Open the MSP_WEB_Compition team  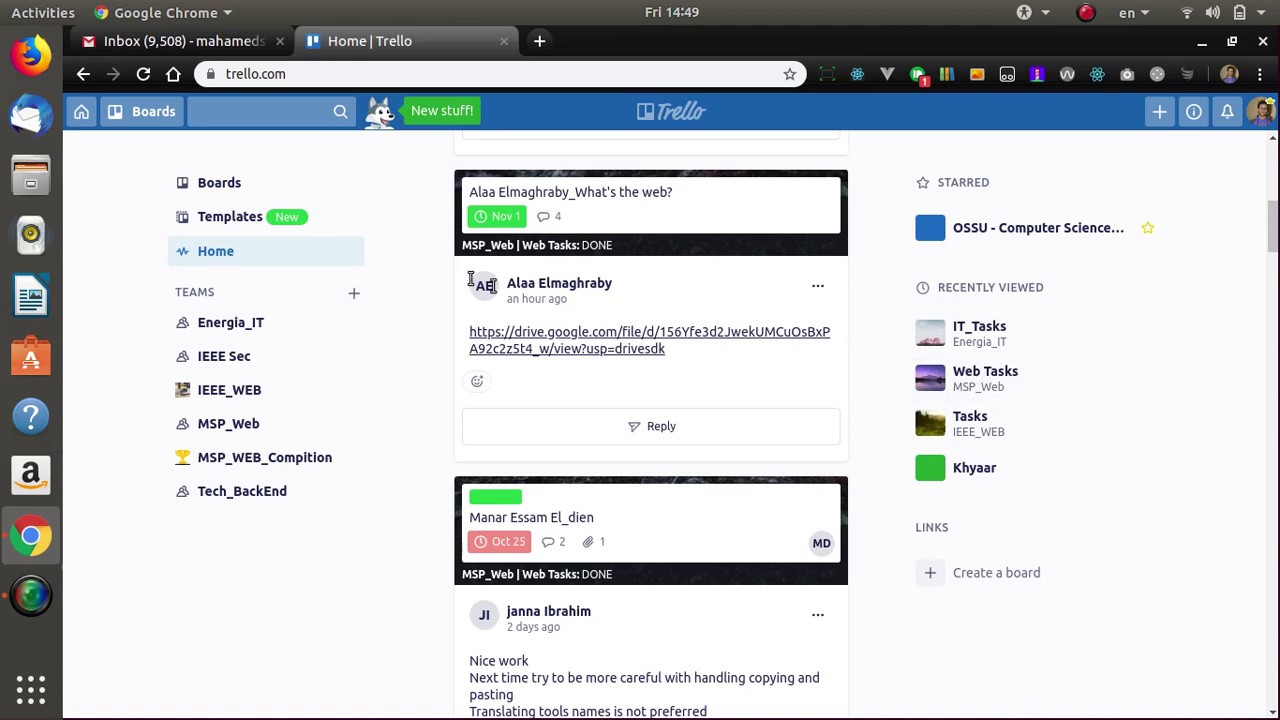tap(266, 457)
